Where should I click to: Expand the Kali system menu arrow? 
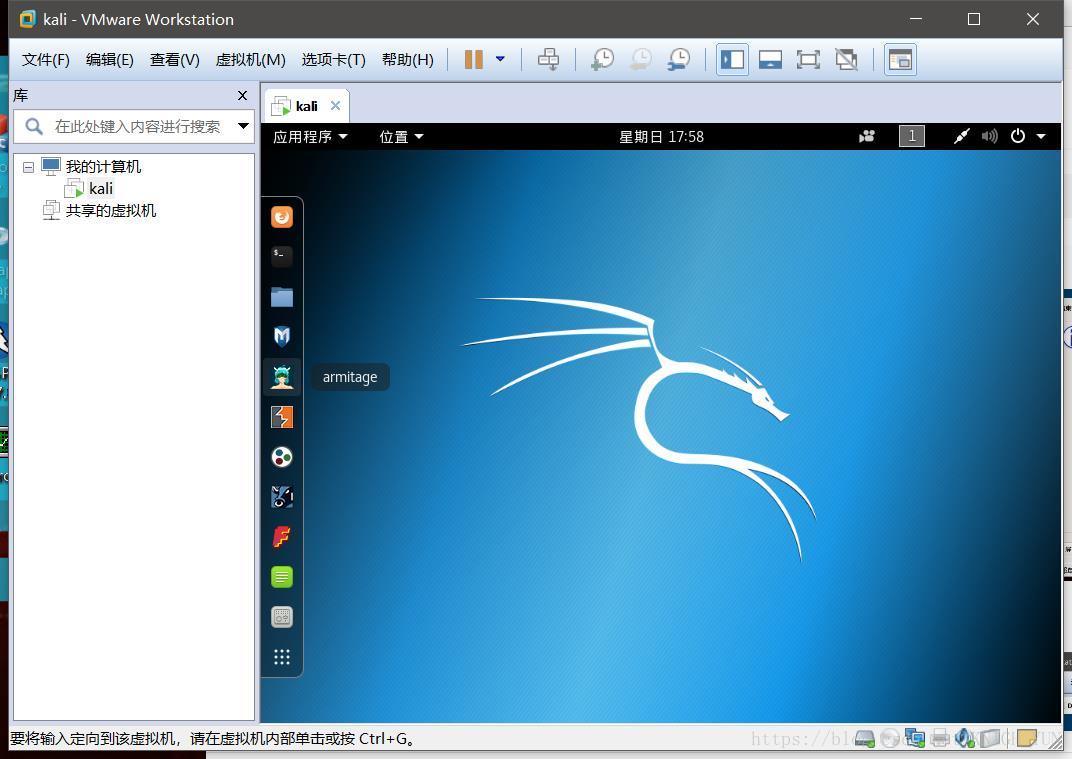pyautogui.click(x=1041, y=136)
